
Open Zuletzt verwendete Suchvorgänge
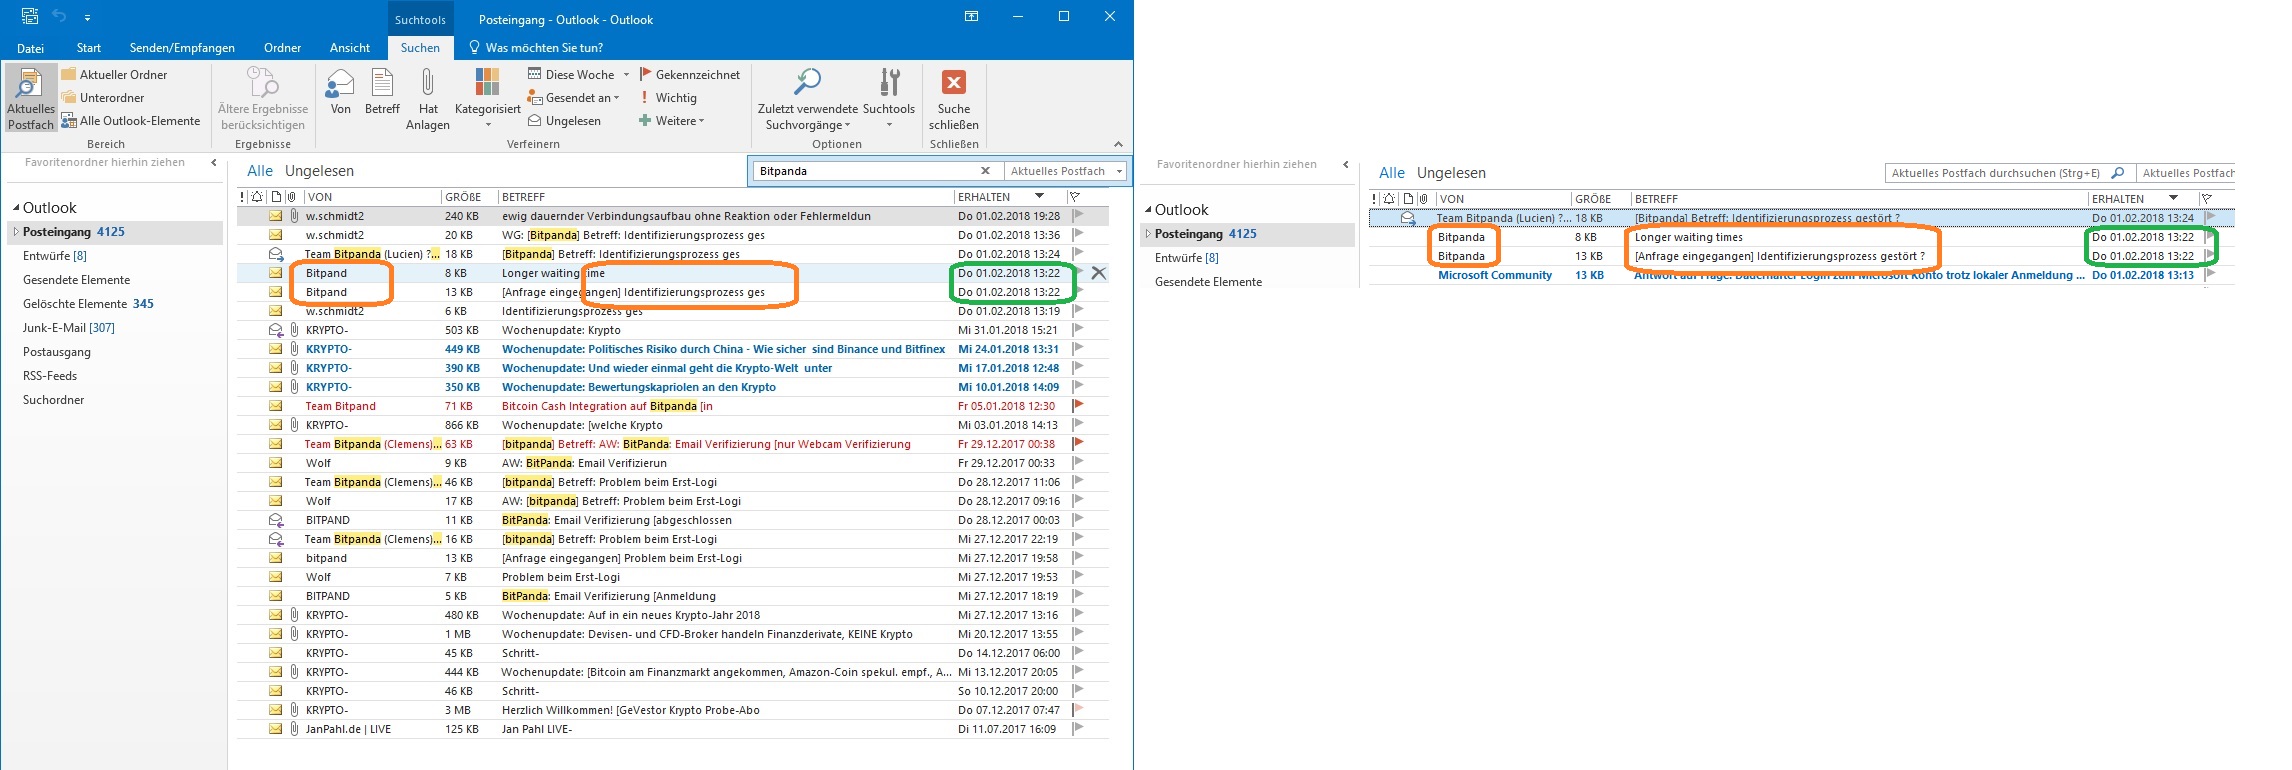coord(808,98)
